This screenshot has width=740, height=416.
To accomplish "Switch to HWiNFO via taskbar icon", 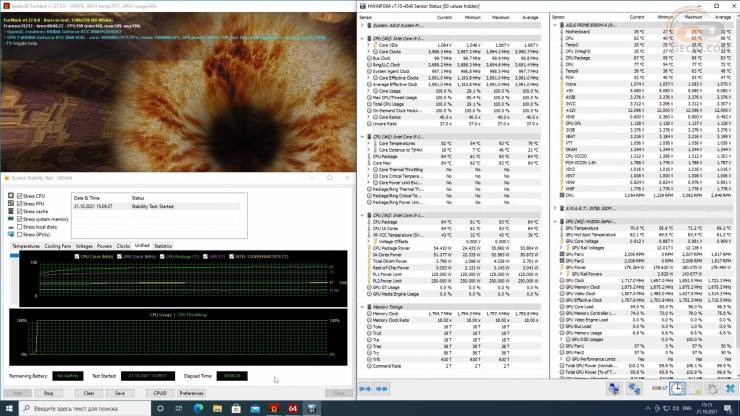I will (311, 408).
